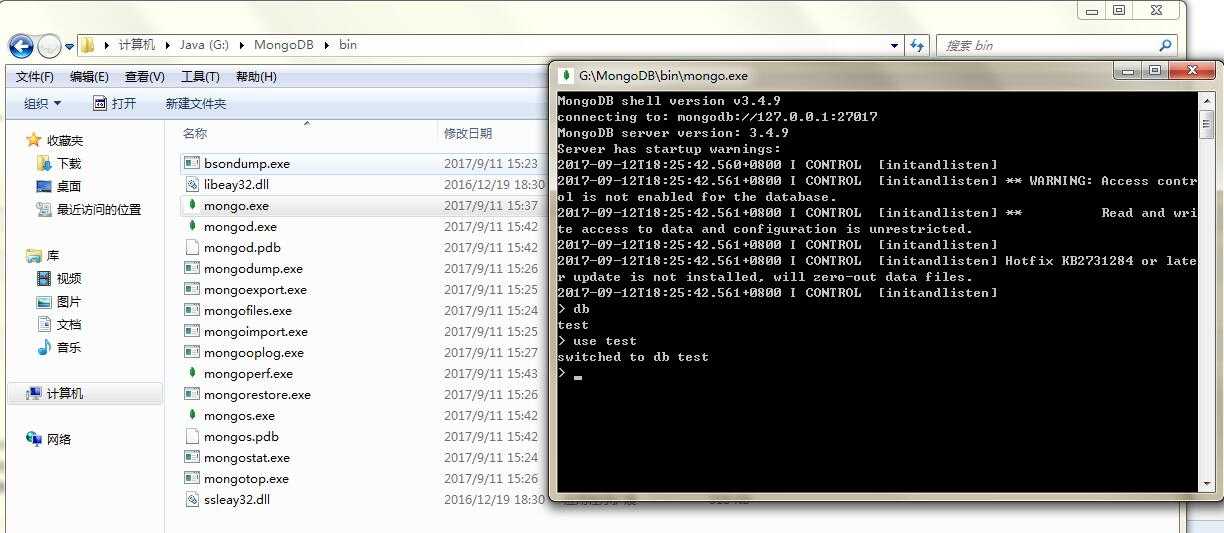
Task: Open 桌面 in navigation pane
Action: tap(69, 186)
